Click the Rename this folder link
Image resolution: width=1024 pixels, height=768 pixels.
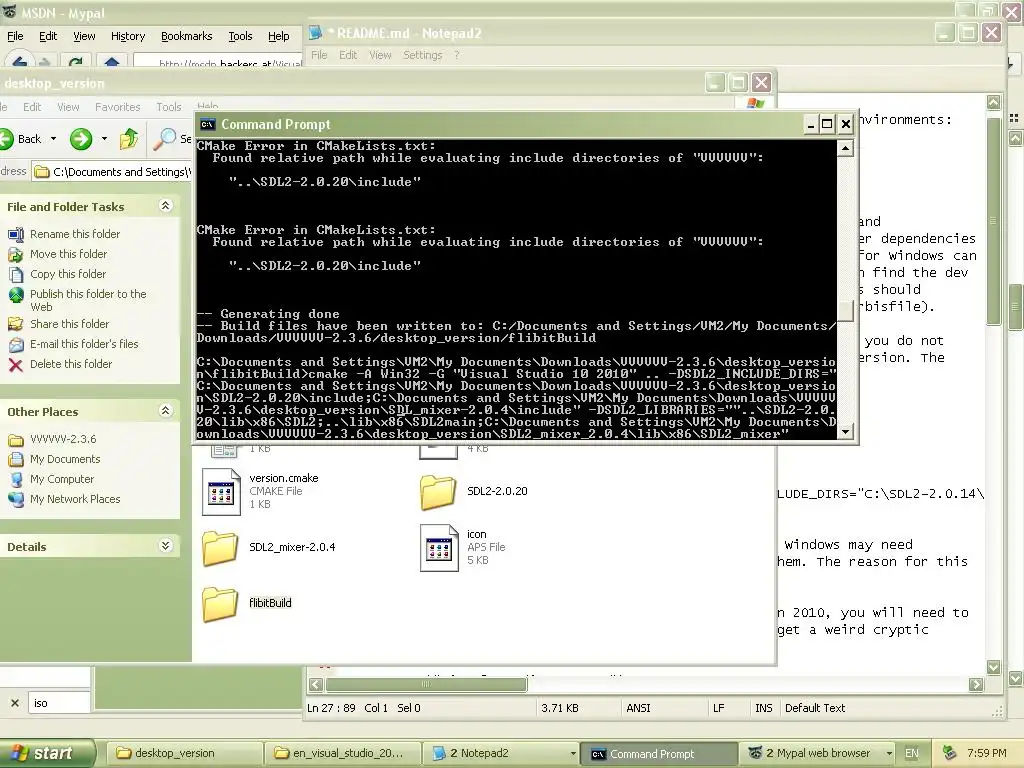click(75, 234)
